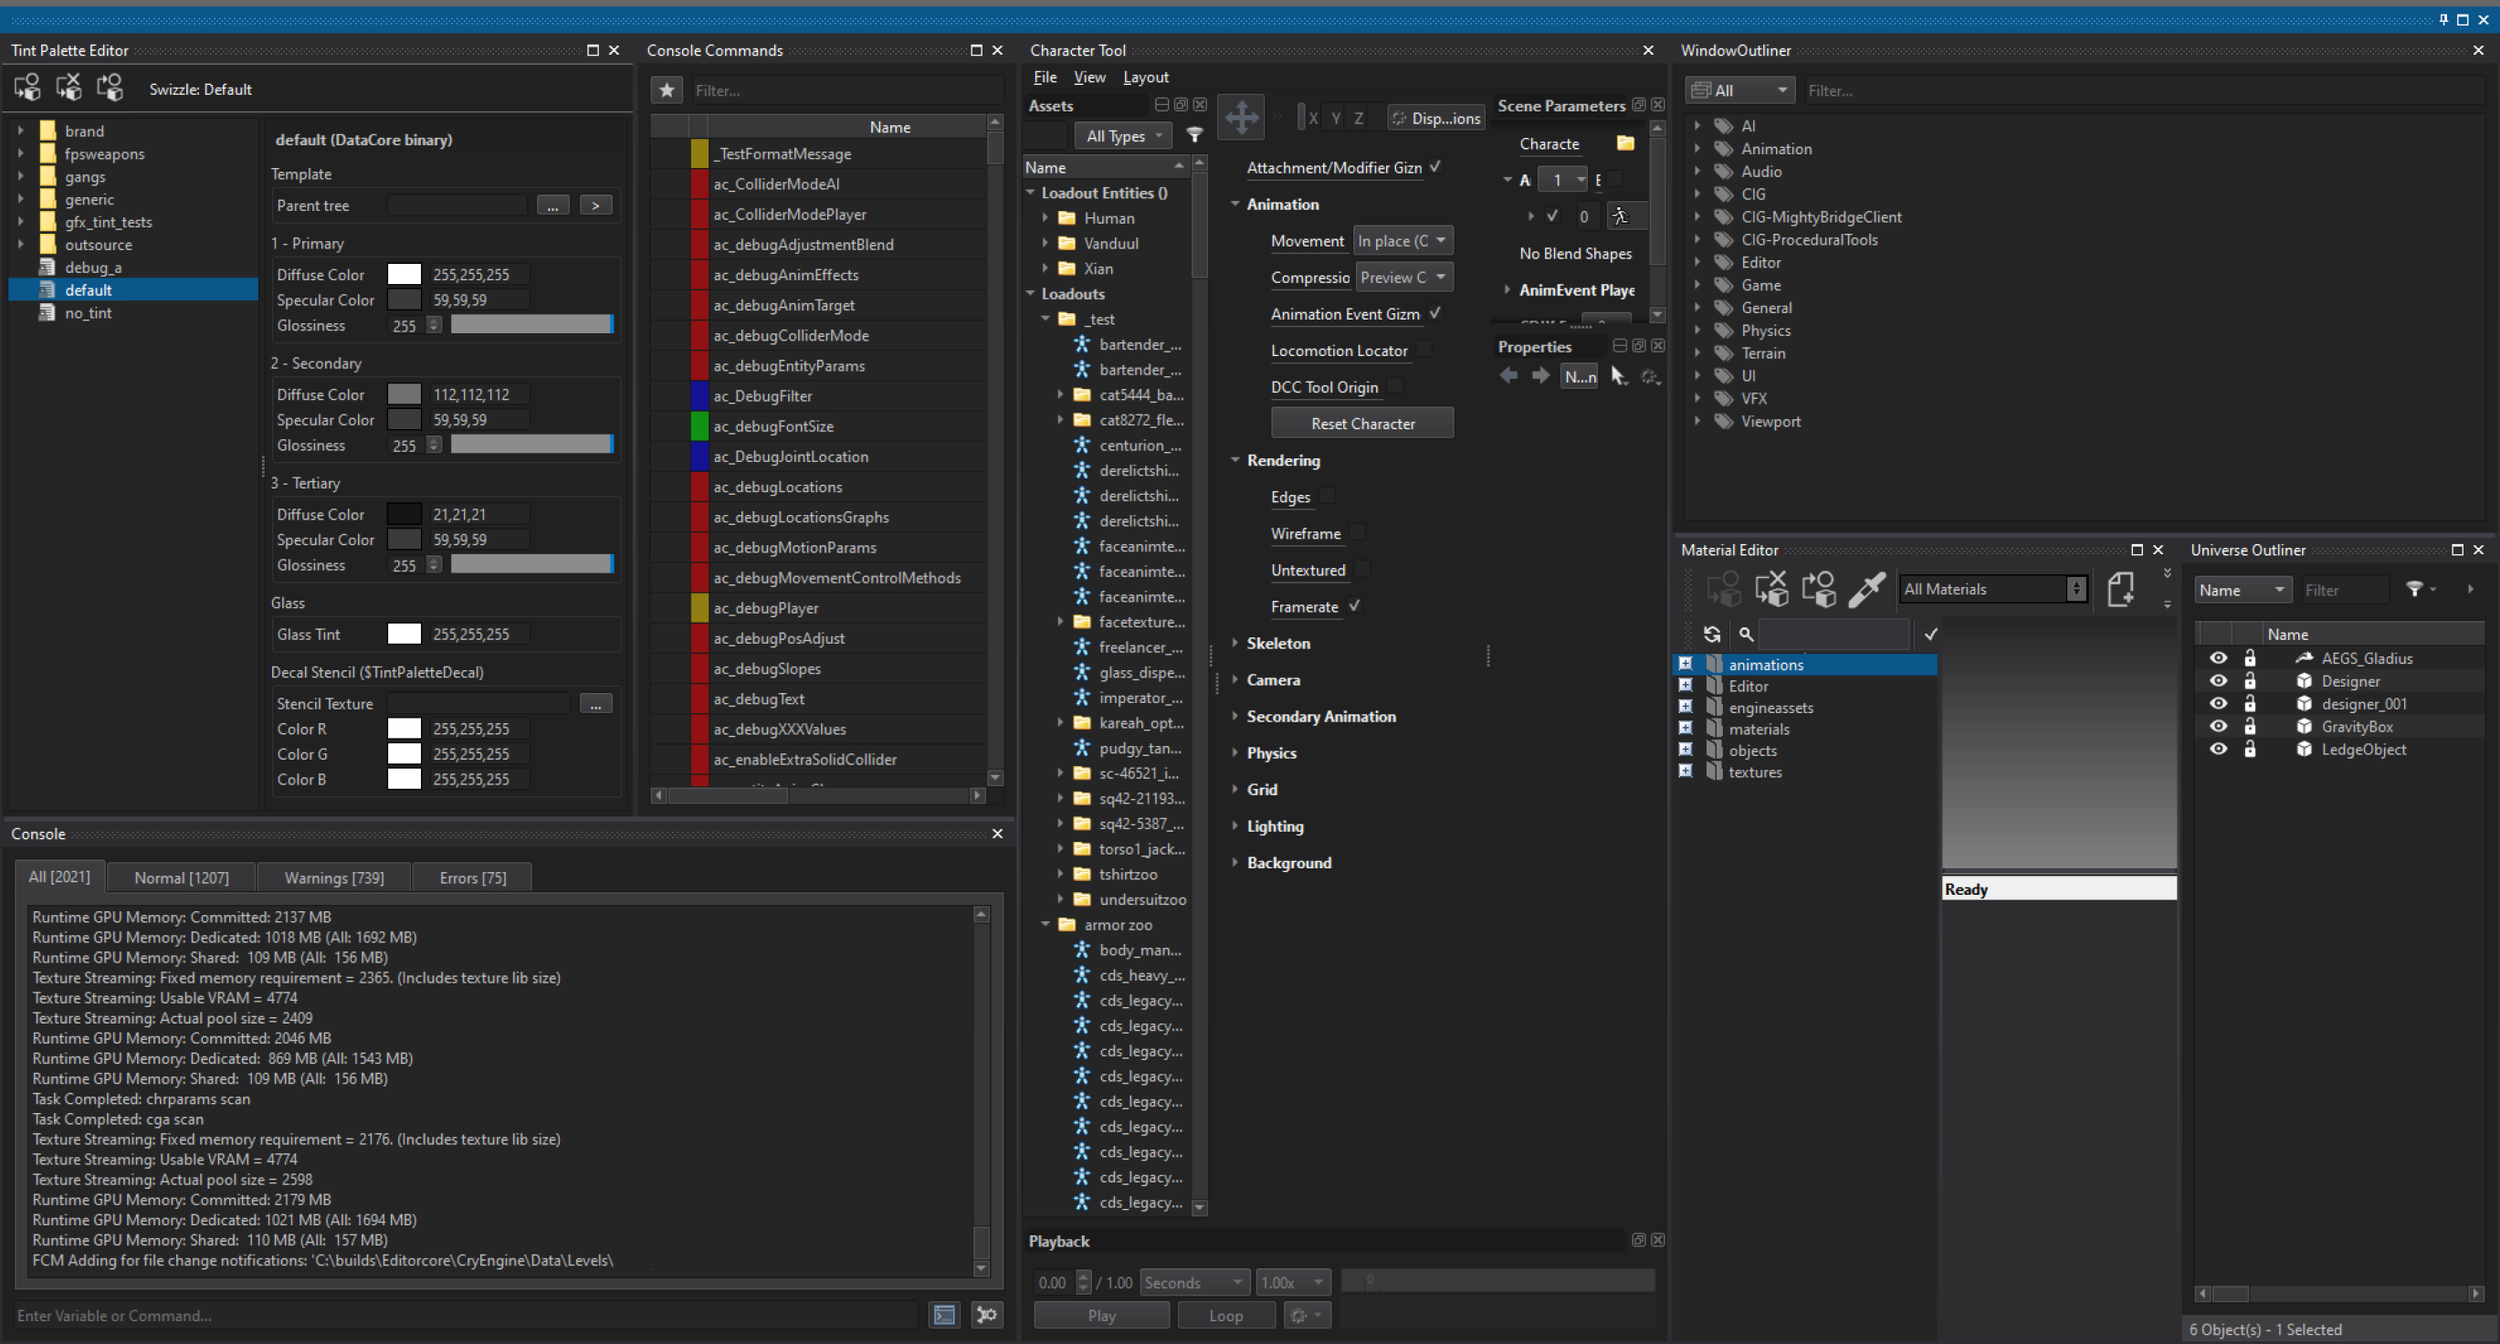Viewport: 2500px width, 1344px height.
Task: Open the View menu in Character Tool
Action: click(1089, 77)
